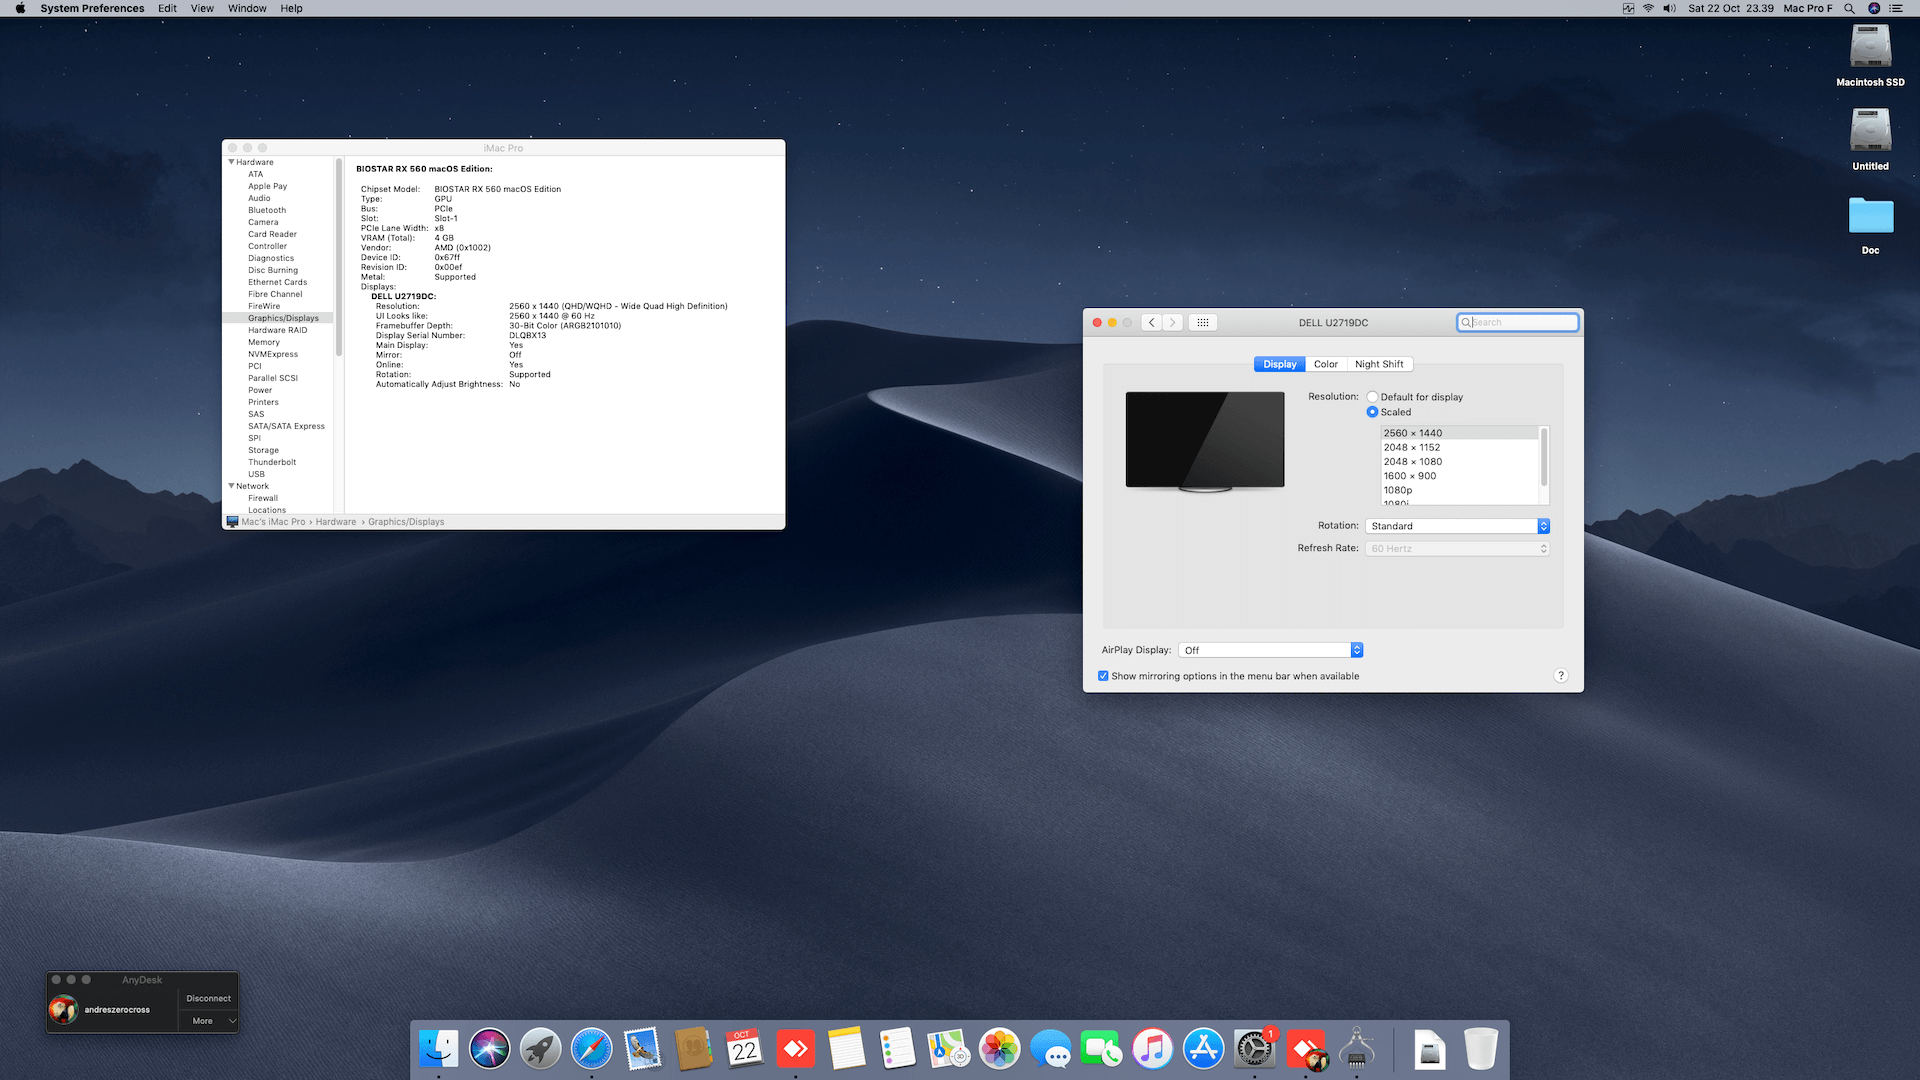Open AirPlay Display dropdown
1920x1080 pixels.
(1271, 650)
